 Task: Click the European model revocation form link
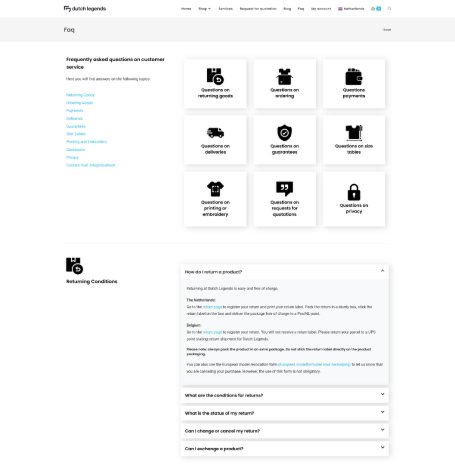point(314,364)
